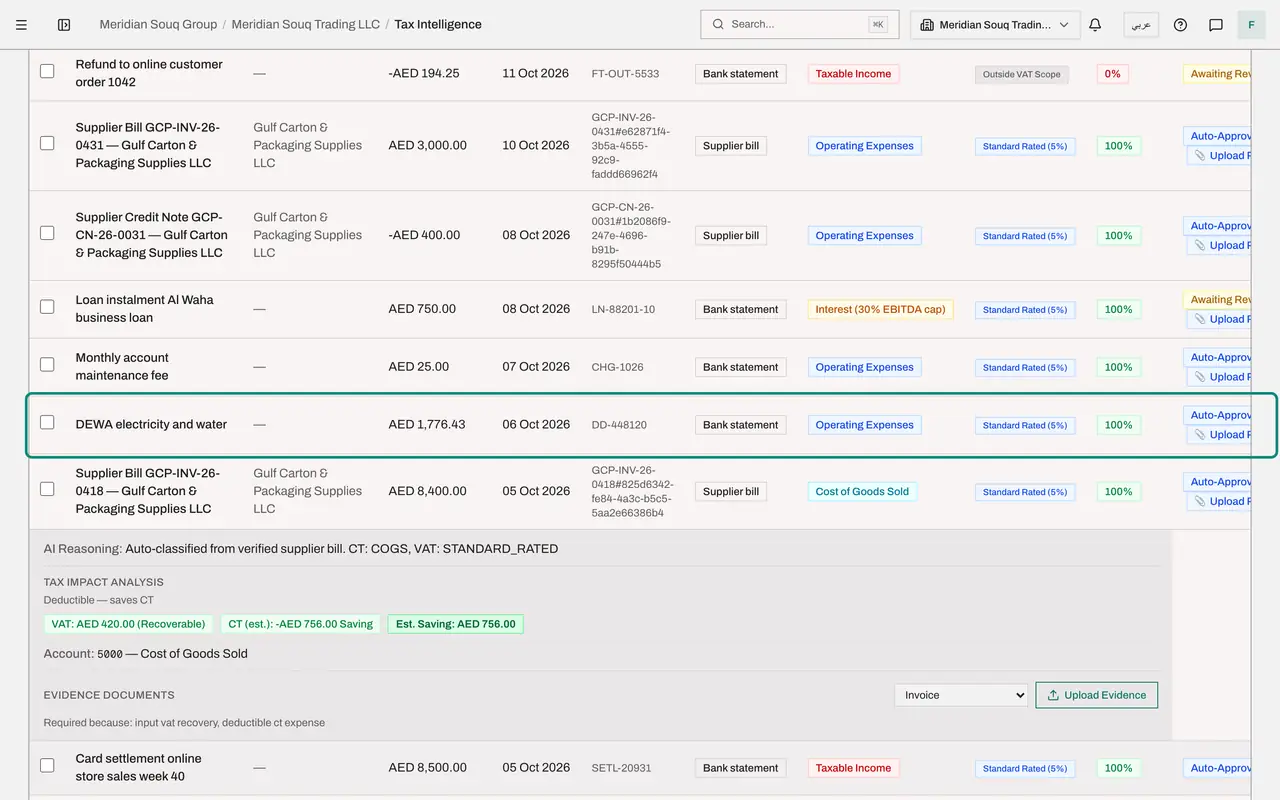The height and width of the screenshot is (800, 1280).
Task: Click VAT AED 420.00 Recoverable badge
Action: click(x=128, y=624)
